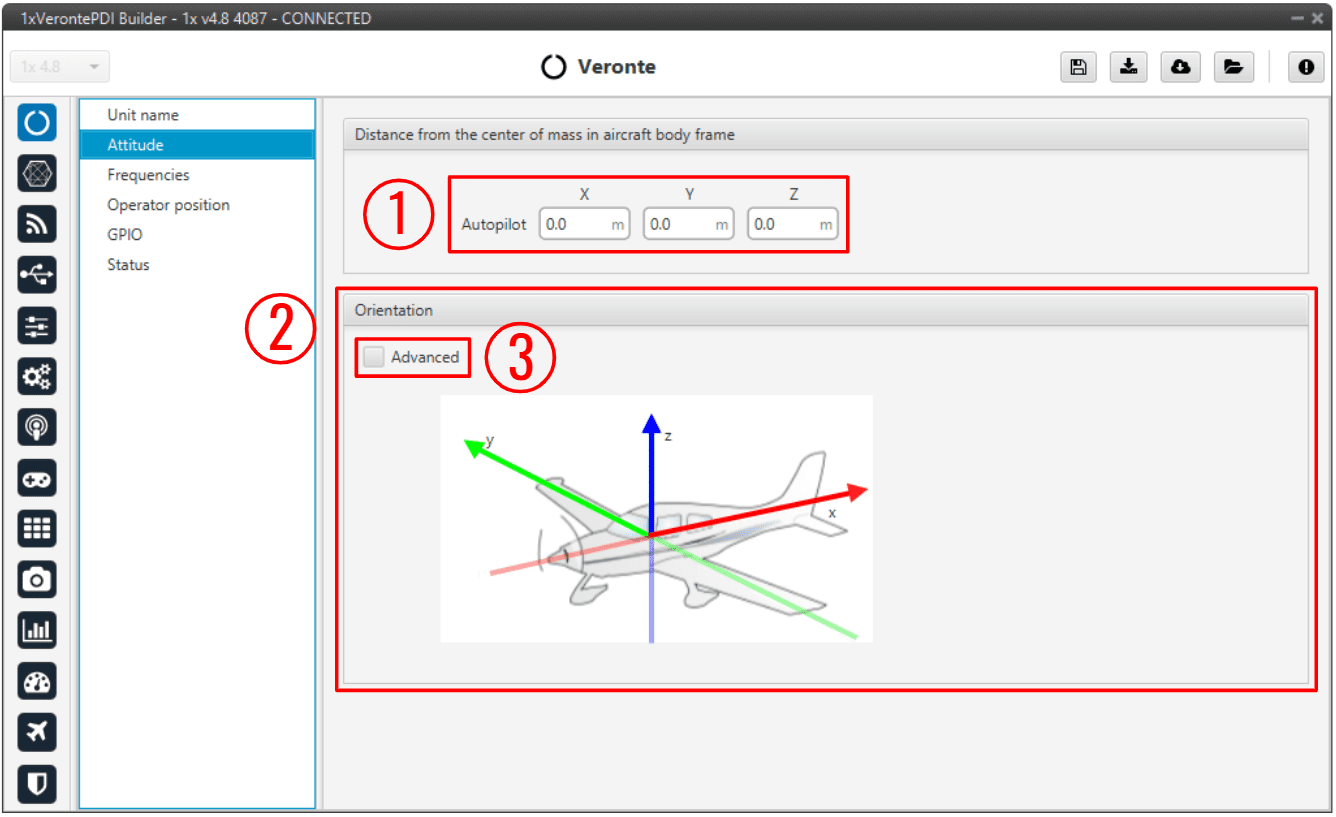Open the GPIO menu entry

pos(125,235)
